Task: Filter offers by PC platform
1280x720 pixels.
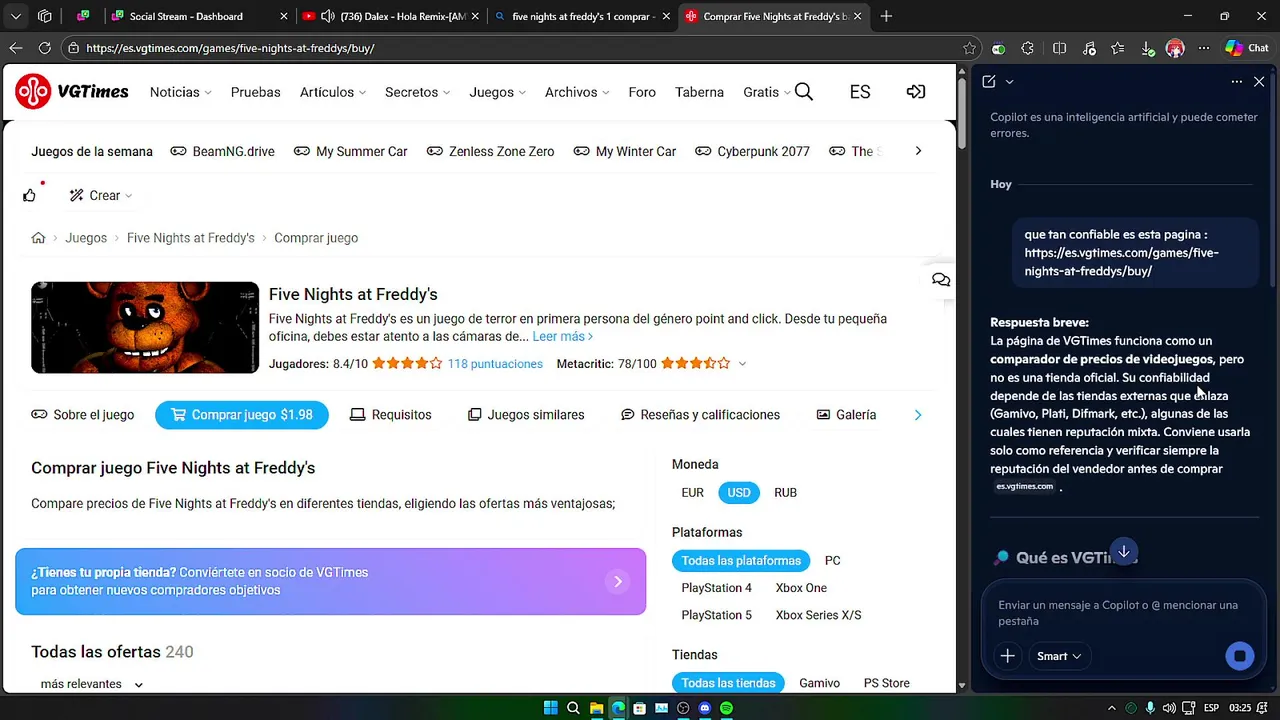Action: (x=832, y=560)
